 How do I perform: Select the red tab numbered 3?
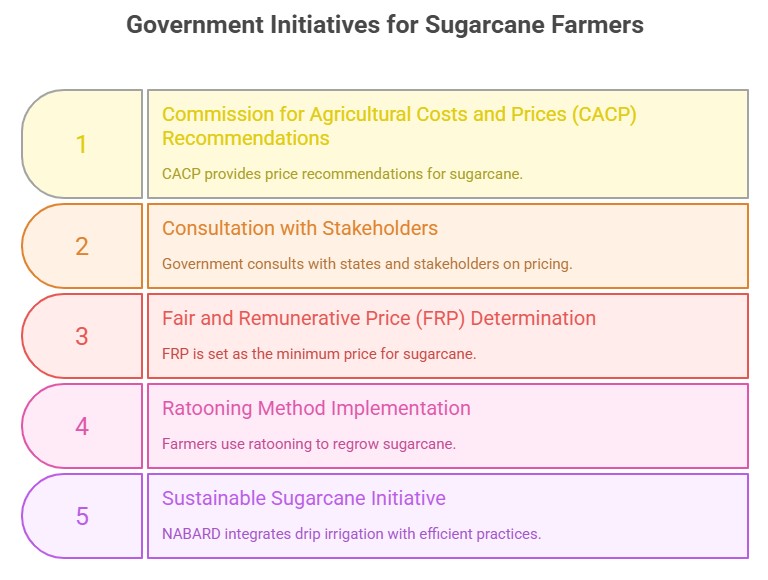pos(82,336)
